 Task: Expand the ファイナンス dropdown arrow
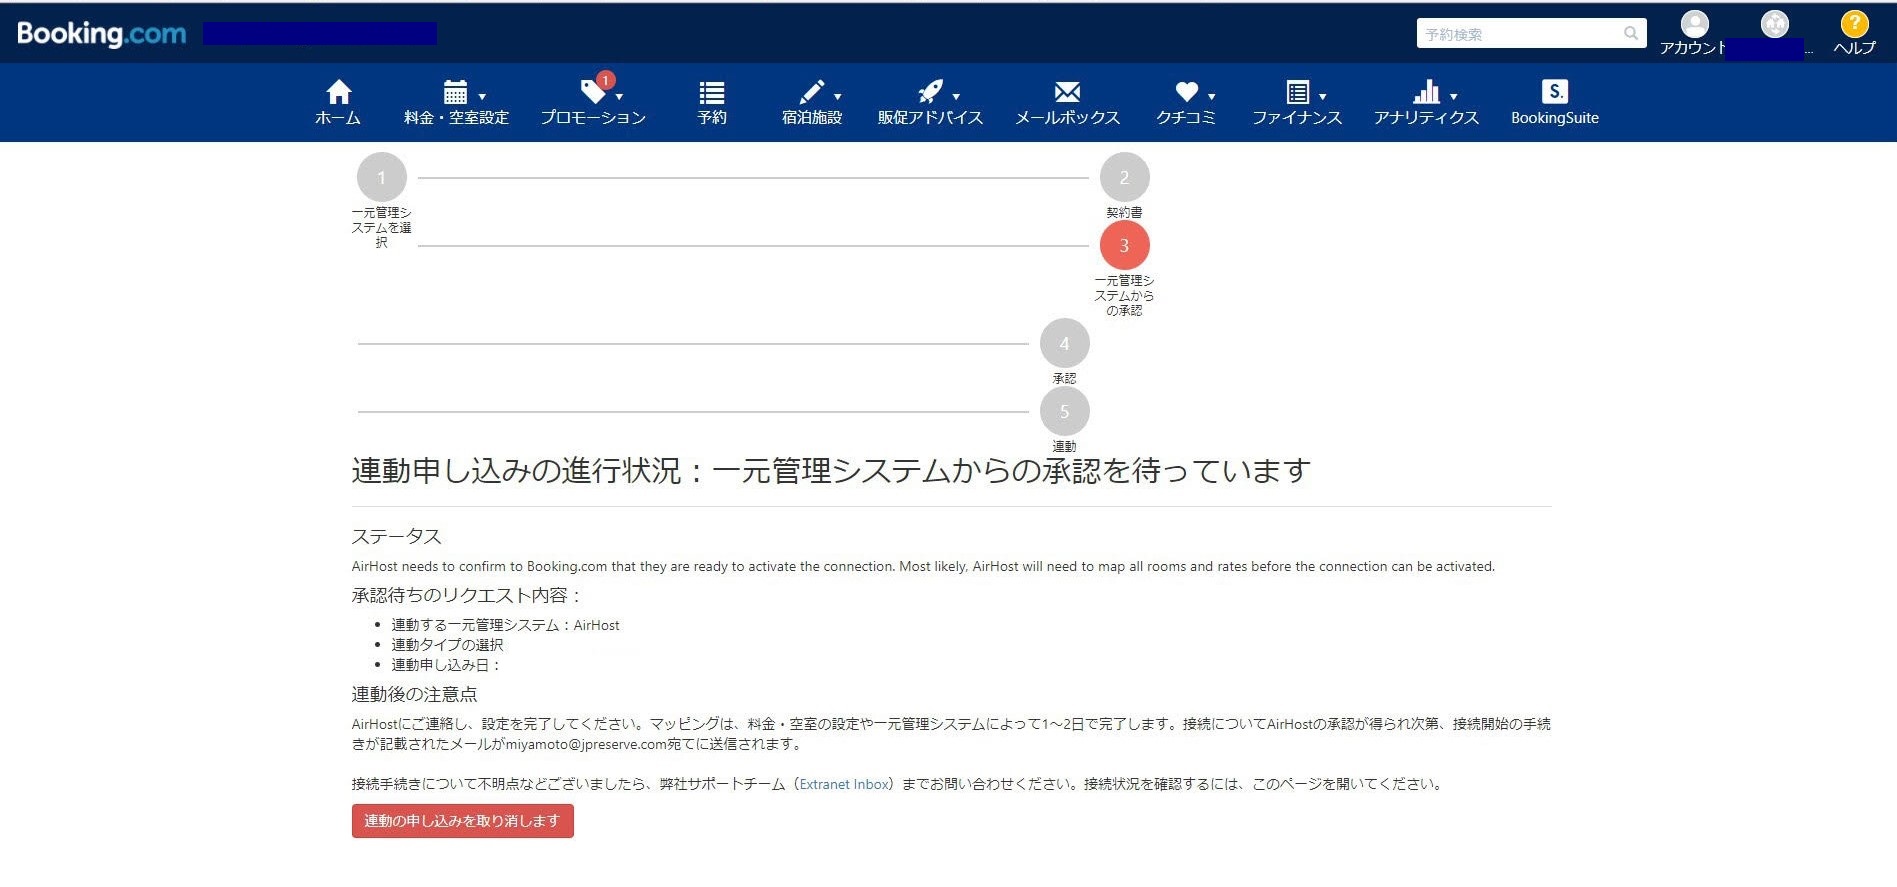click(x=1322, y=97)
